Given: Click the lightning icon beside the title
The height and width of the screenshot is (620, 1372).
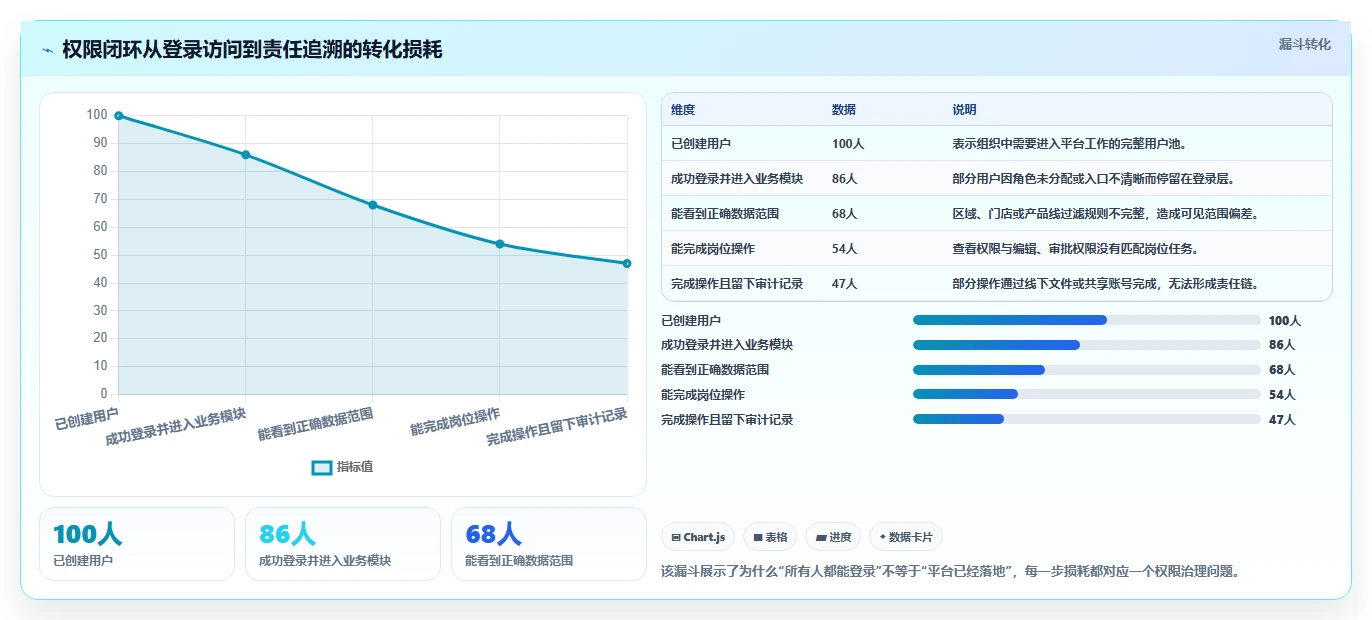Looking at the screenshot, I should 48,50.
